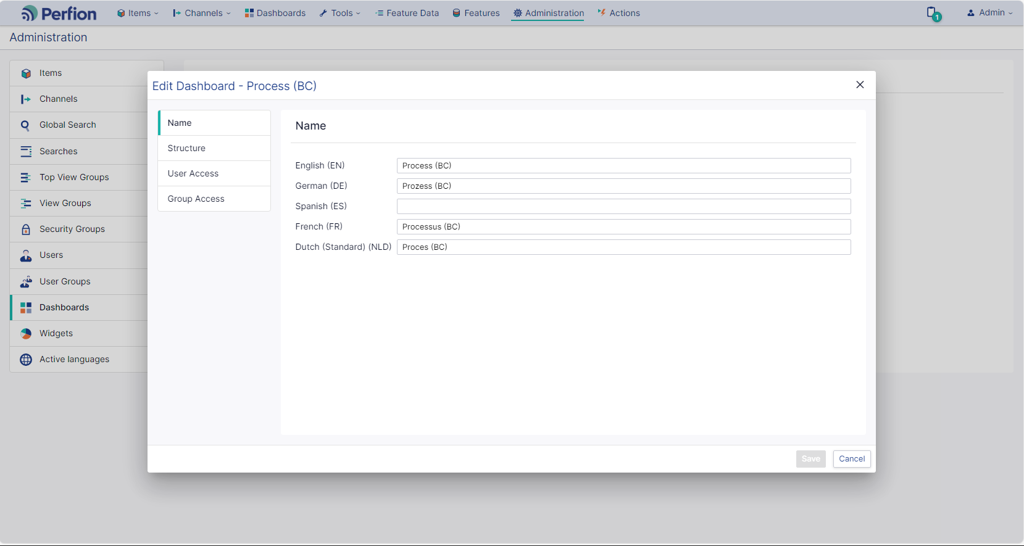Click the Save button

coord(810,459)
